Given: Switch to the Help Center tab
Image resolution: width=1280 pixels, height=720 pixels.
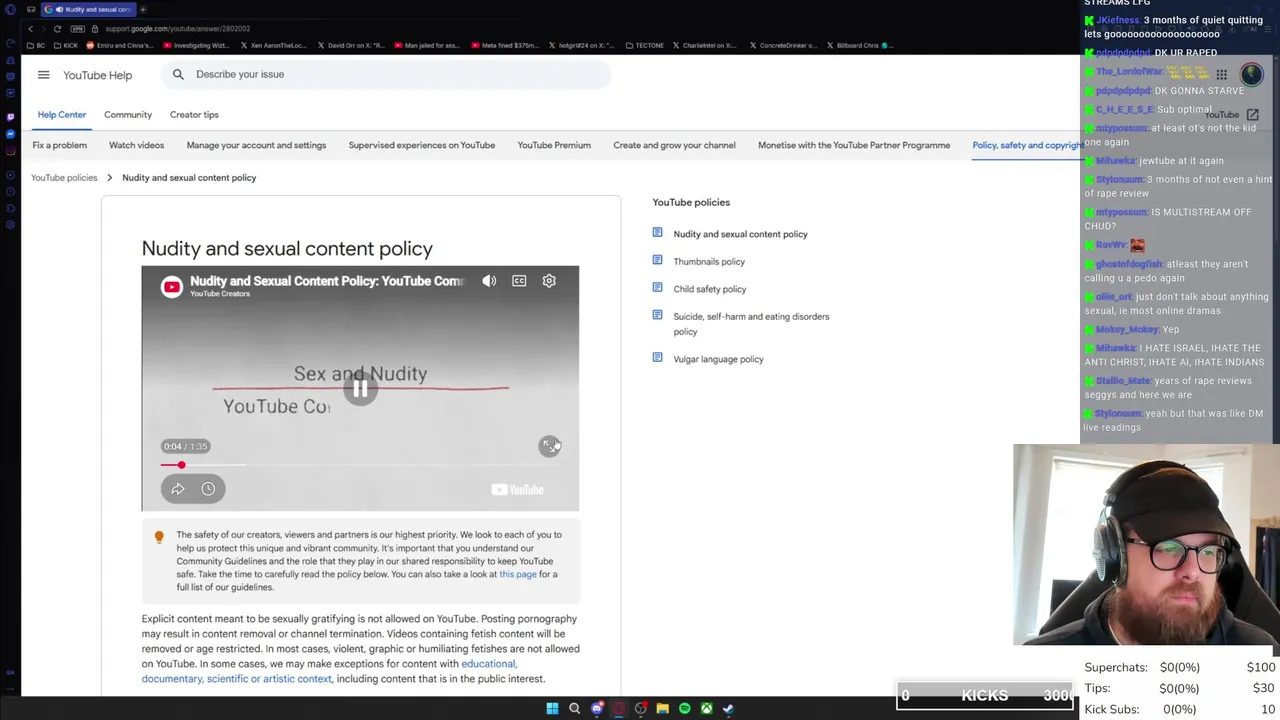Looking at the screenshot, I should pos(62,115).
